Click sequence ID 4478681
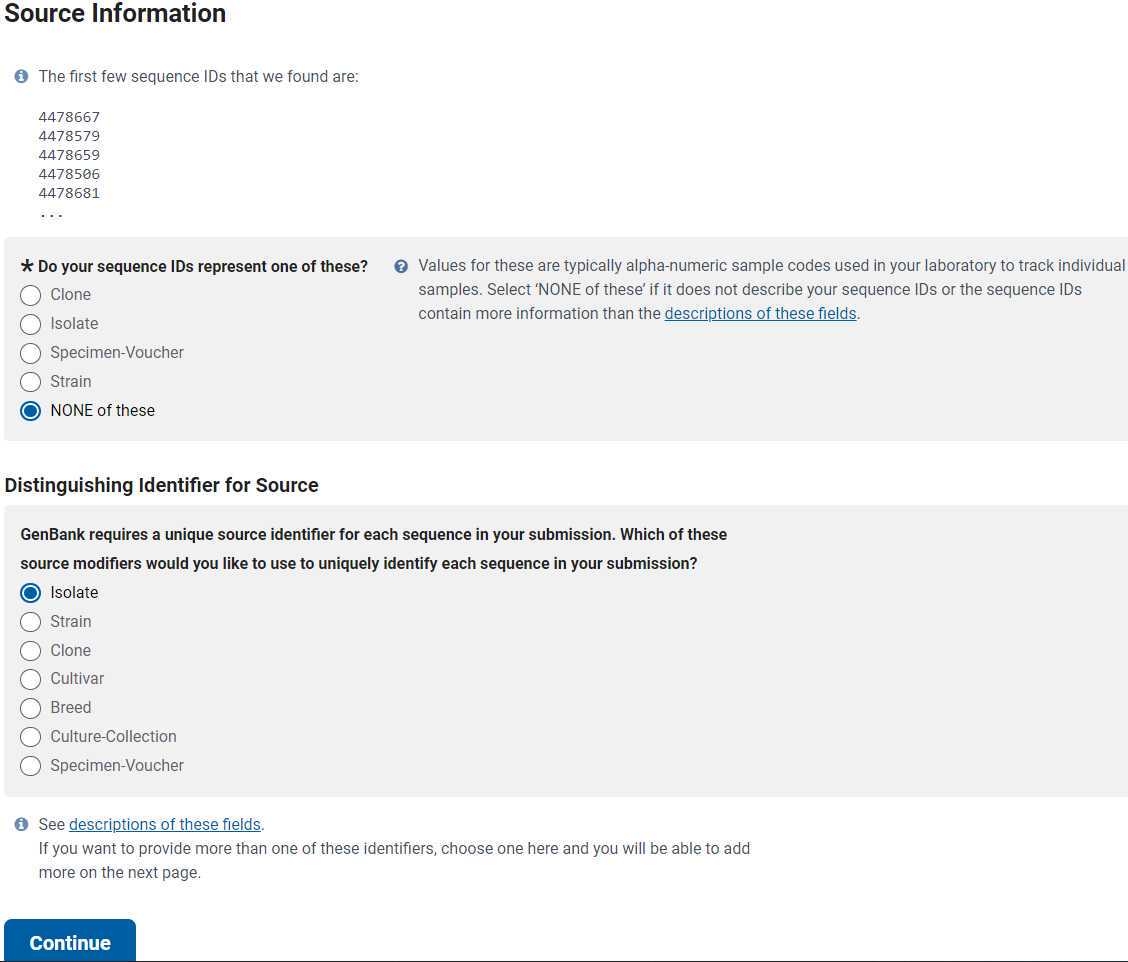 69,193
